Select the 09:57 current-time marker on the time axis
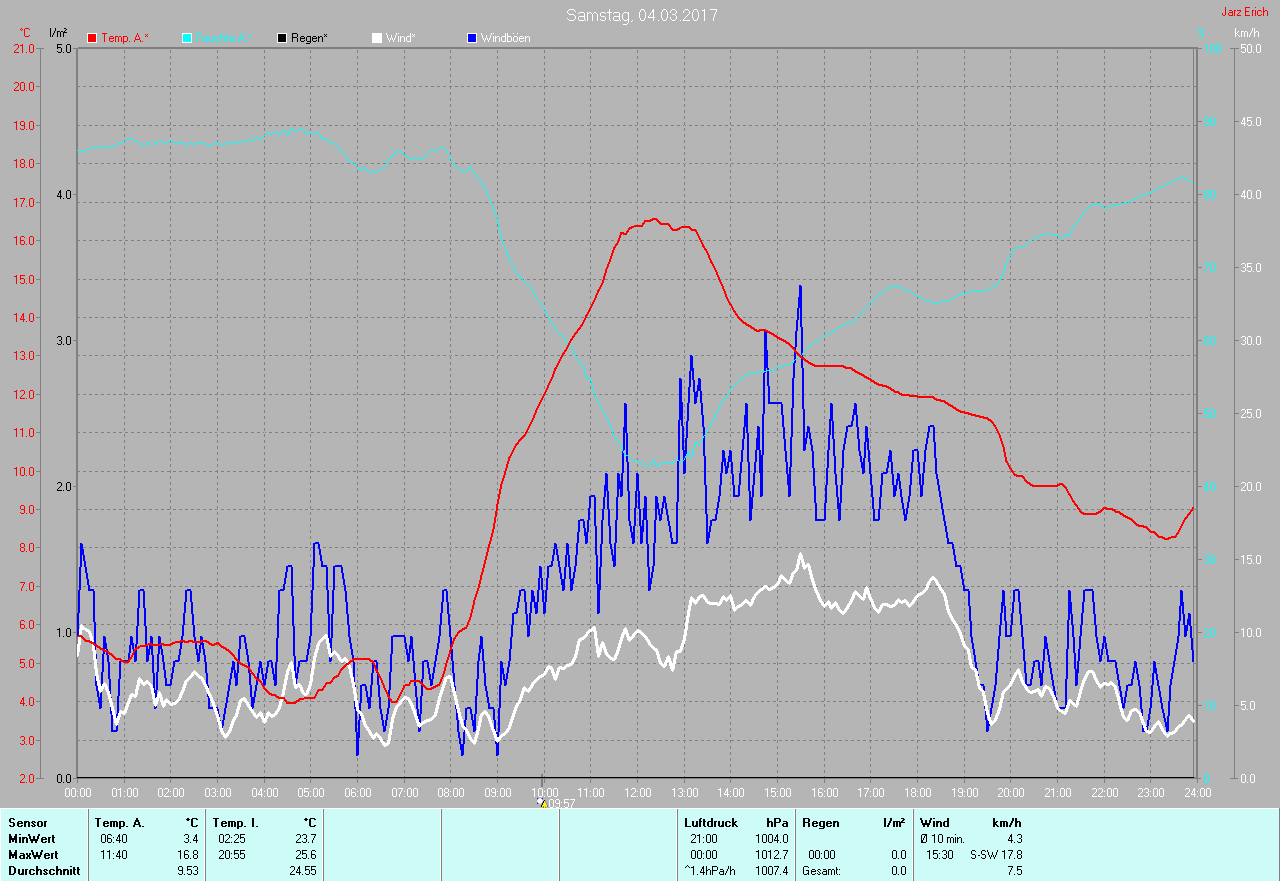Viewport: 1280px width, 881px height. click(556, 803)
